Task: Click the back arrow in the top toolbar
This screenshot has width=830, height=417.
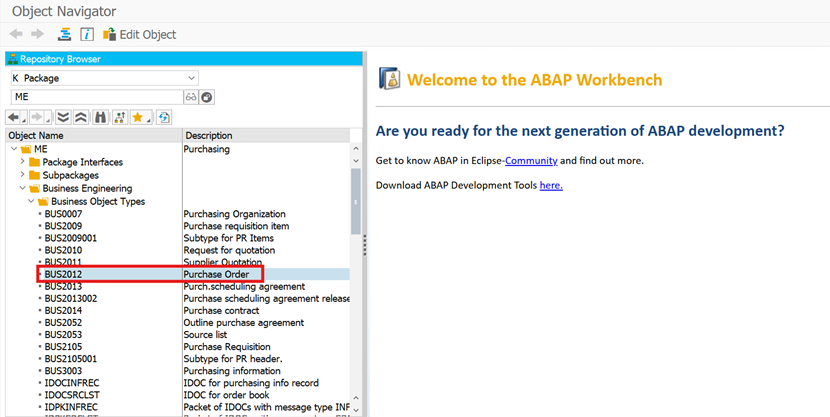Action: tap(16, 34)
